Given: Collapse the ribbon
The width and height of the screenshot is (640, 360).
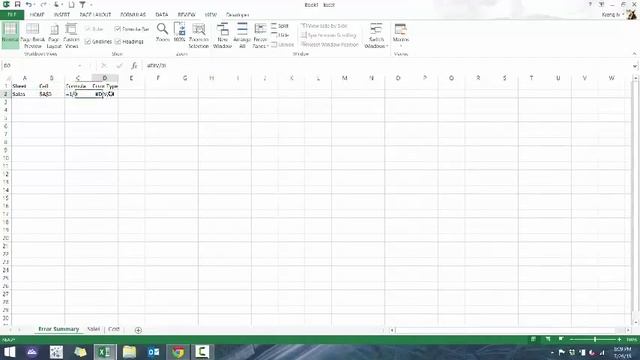Looking at the screenshot, I should click(x=634, y=53).
